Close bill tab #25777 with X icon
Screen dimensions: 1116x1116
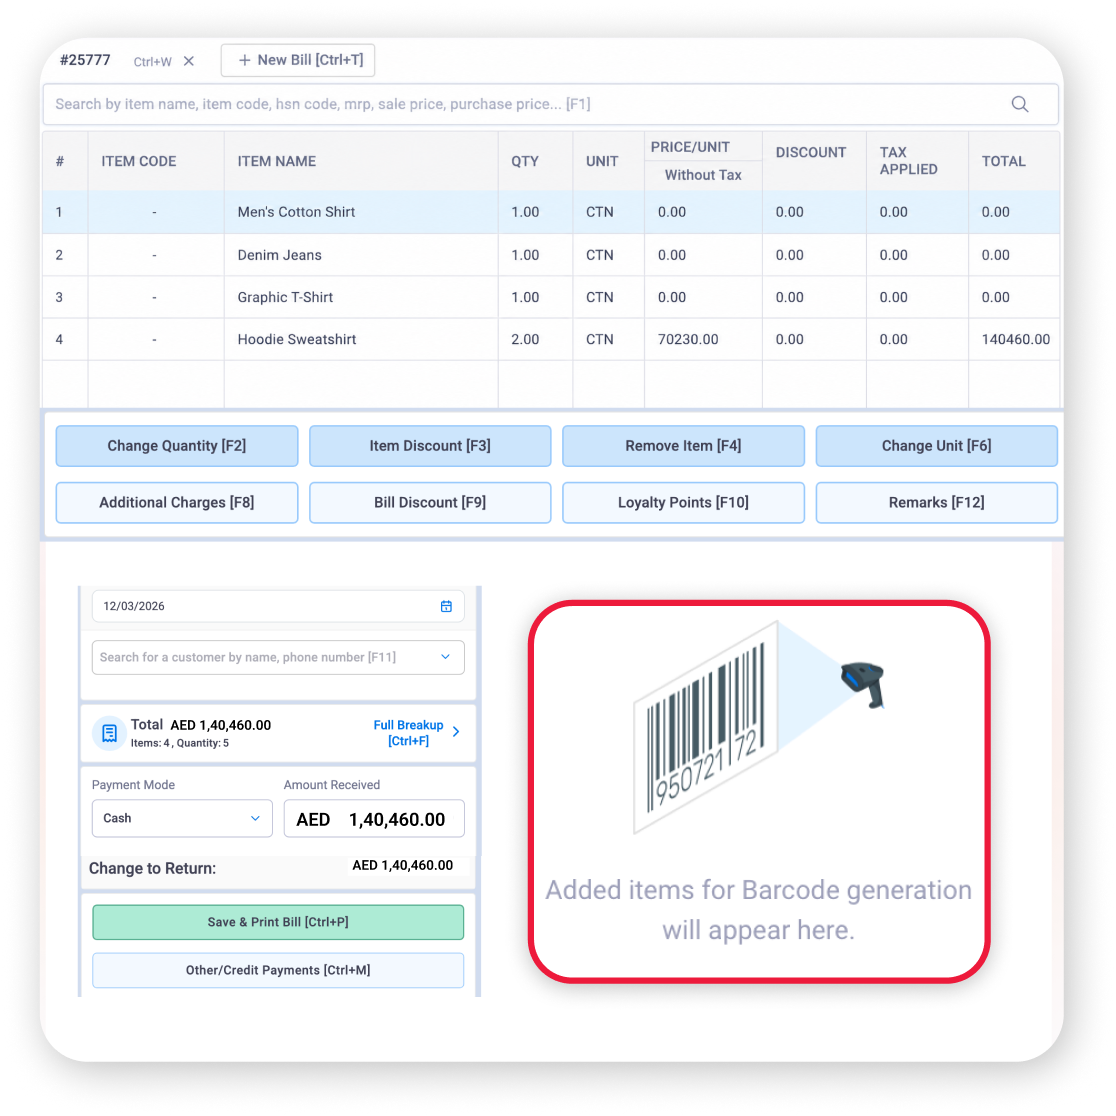[x=189, y=61]
